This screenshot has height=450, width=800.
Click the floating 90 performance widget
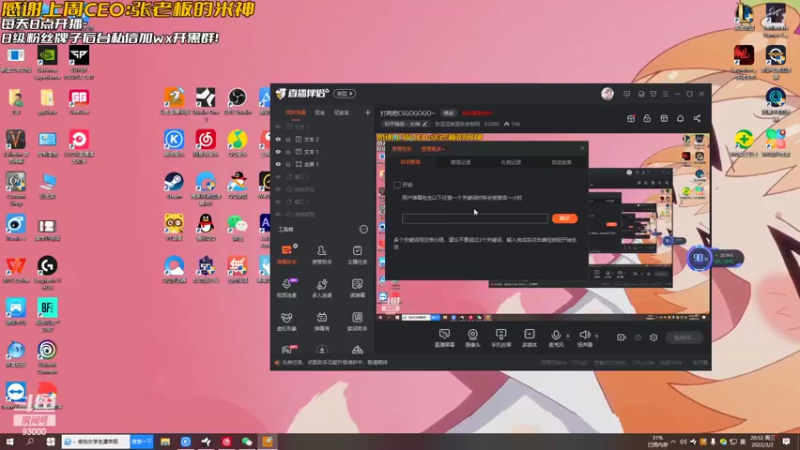(x=699, y=258)
